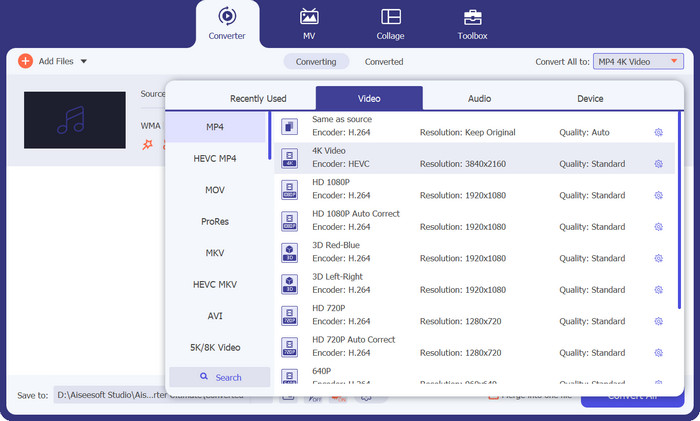Viewport: 700px width, 421px height.
Task: Choose ProRes format
Action: [x=215, y=221]
